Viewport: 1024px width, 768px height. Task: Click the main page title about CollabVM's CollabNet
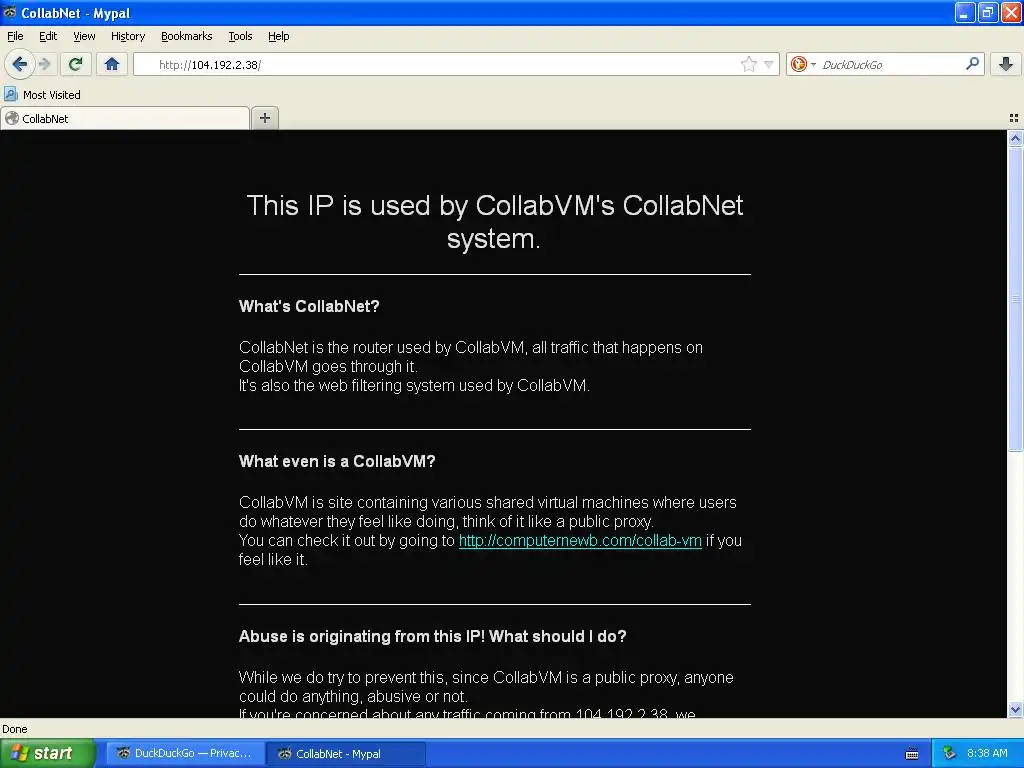[x=494, y=222]
